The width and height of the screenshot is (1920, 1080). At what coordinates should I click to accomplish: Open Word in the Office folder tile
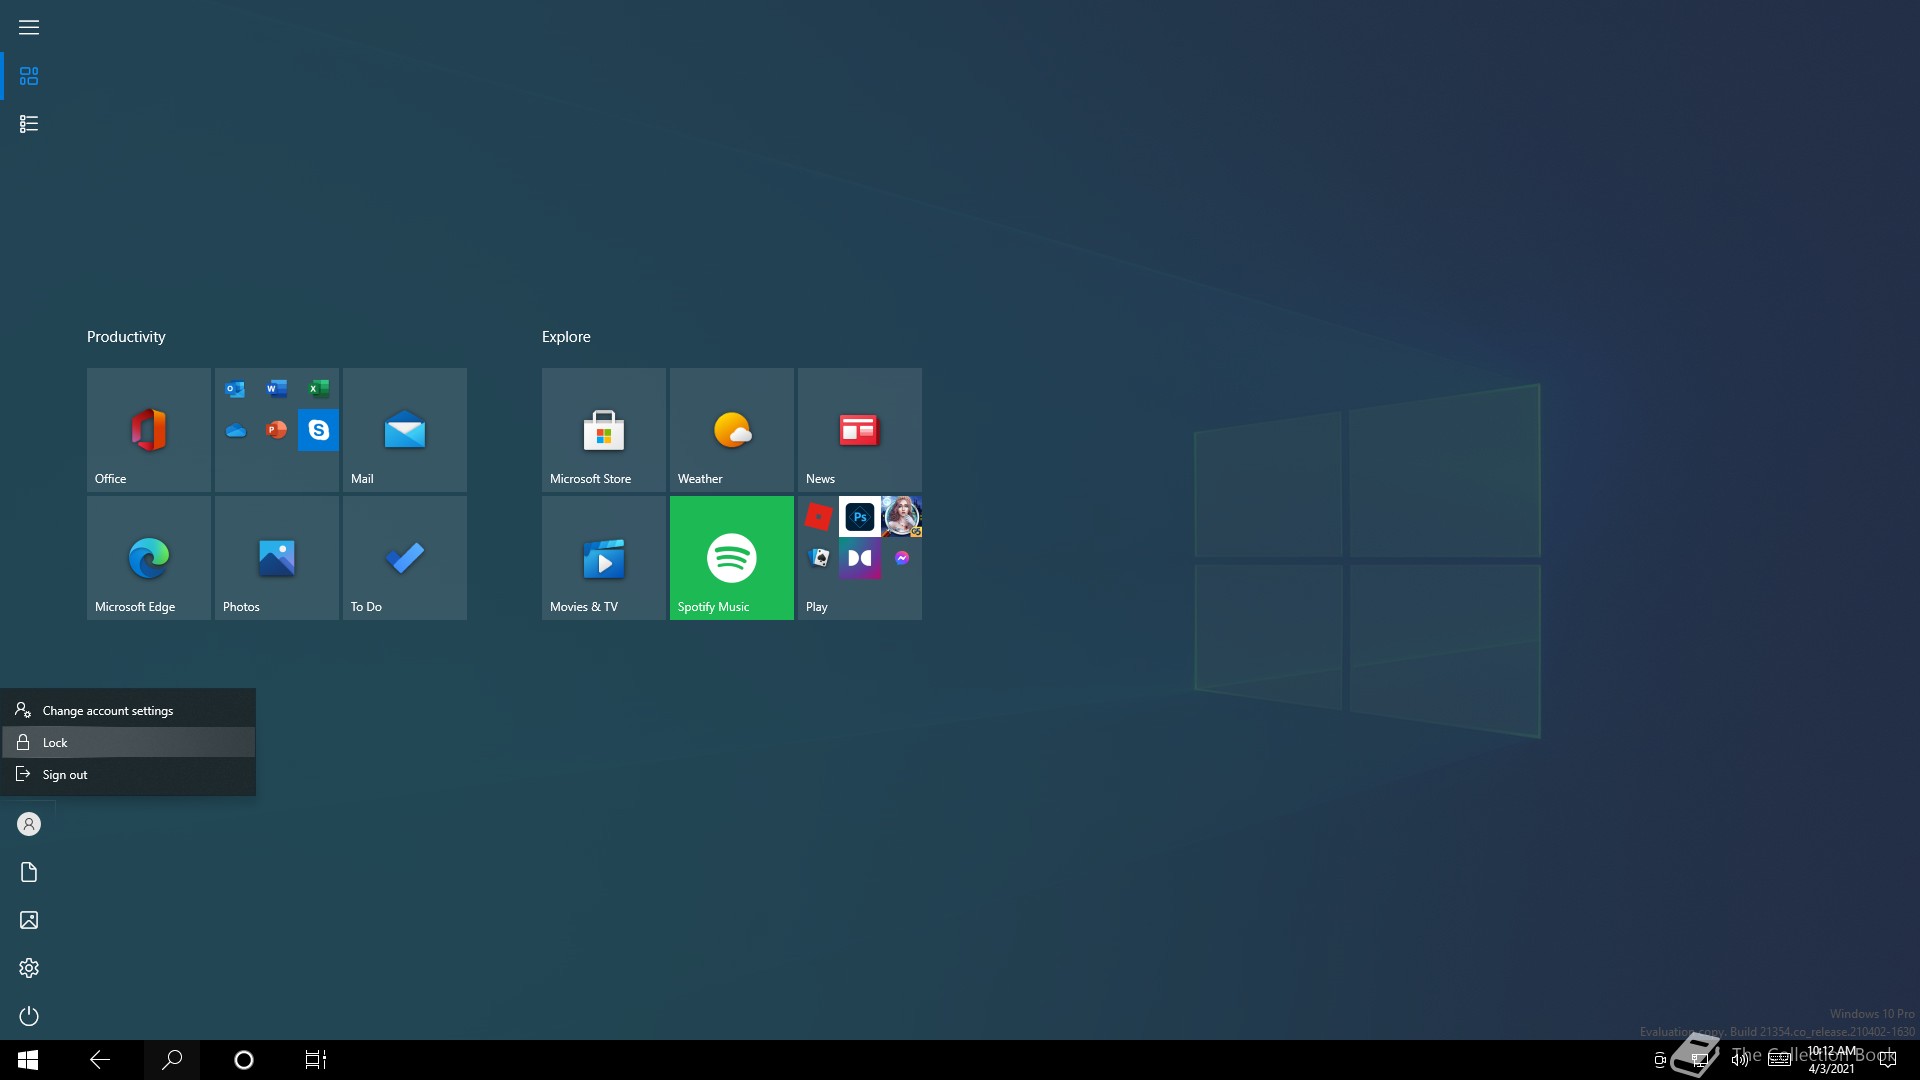click(x=277, y=388)
